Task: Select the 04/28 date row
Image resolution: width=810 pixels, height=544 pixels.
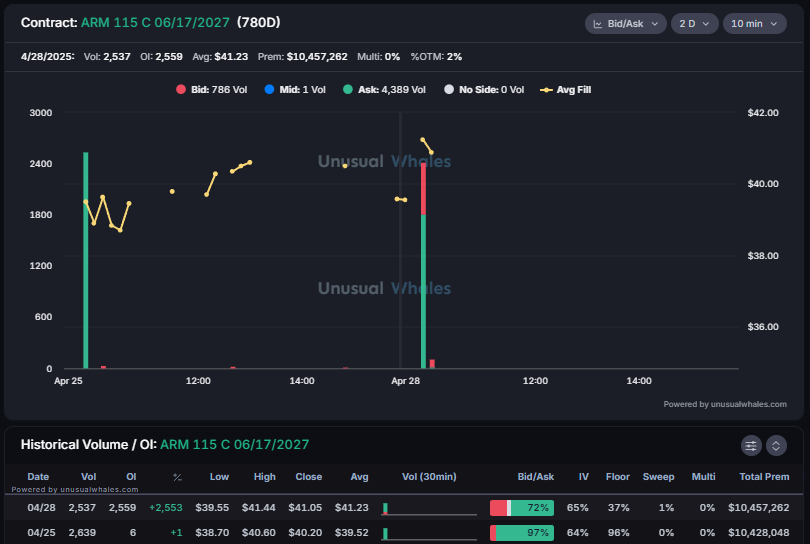Action: click(x=405, y=507)
